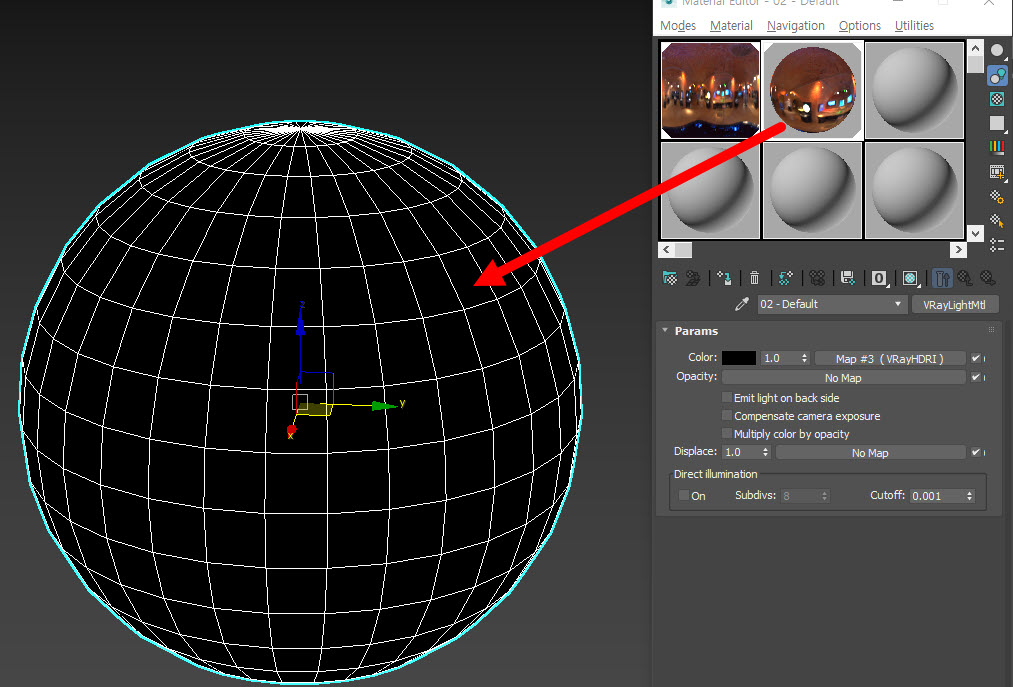Click the Subdivs spinner arrows
Viewport: 1013px width, 687px height.
tap(824, 496)
